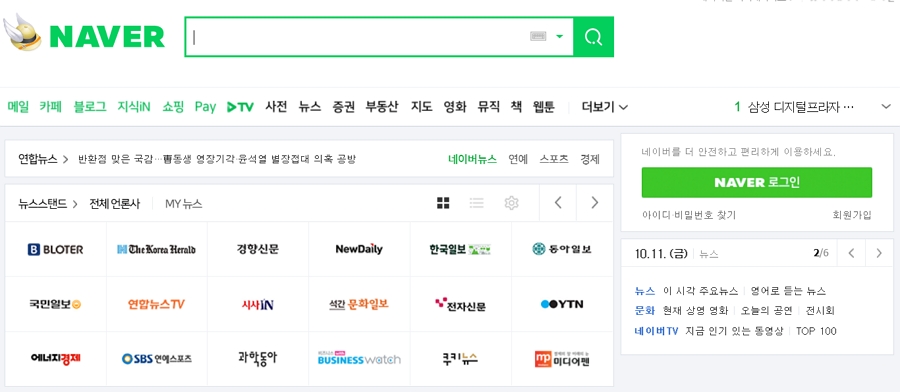Screen dimensions: 900x392
Task: Open newsstand settings gear
Action: [x=511, y=203]
